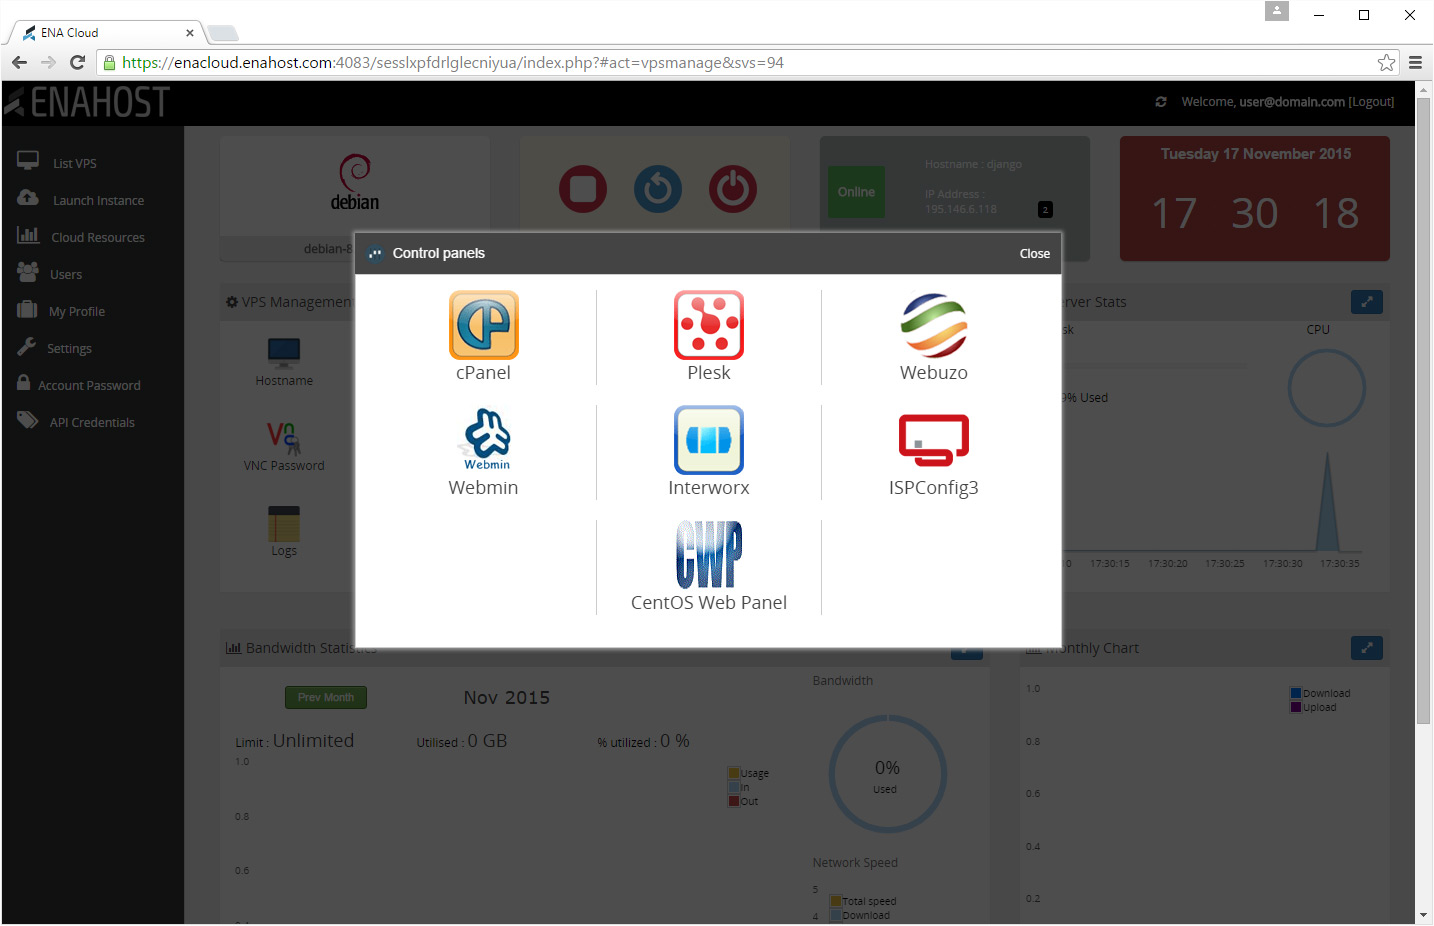Click the API Credentials tag icon
The image size is (1434, 926).
[x=28, y=420]
